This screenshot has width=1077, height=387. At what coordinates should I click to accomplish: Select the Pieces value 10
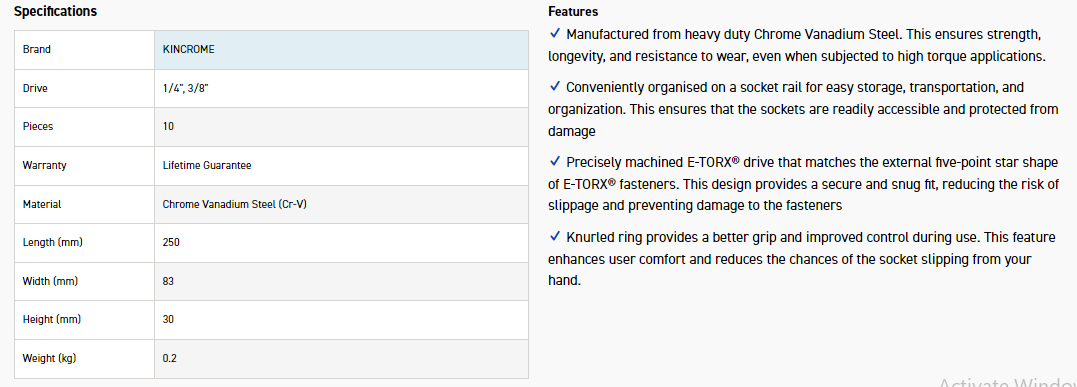pos(168,126)
